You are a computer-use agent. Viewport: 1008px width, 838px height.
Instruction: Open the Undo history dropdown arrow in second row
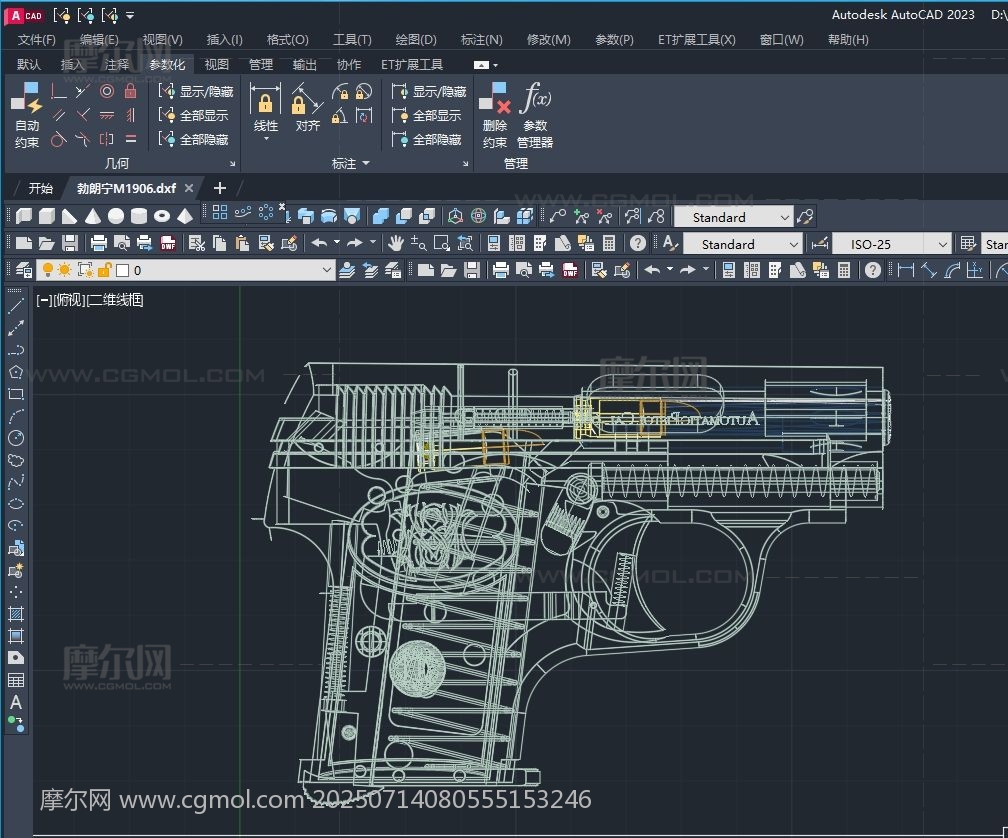tap(337, 243)
